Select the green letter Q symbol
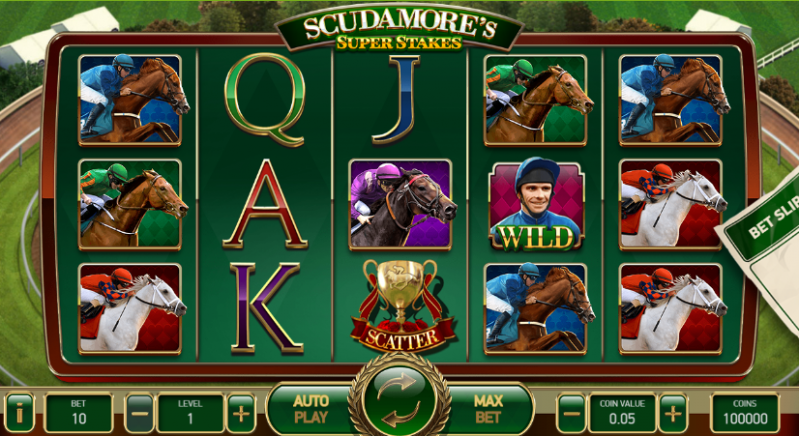Screen dimensions: 799x436 pyautogui.click(x=265, y=99)
